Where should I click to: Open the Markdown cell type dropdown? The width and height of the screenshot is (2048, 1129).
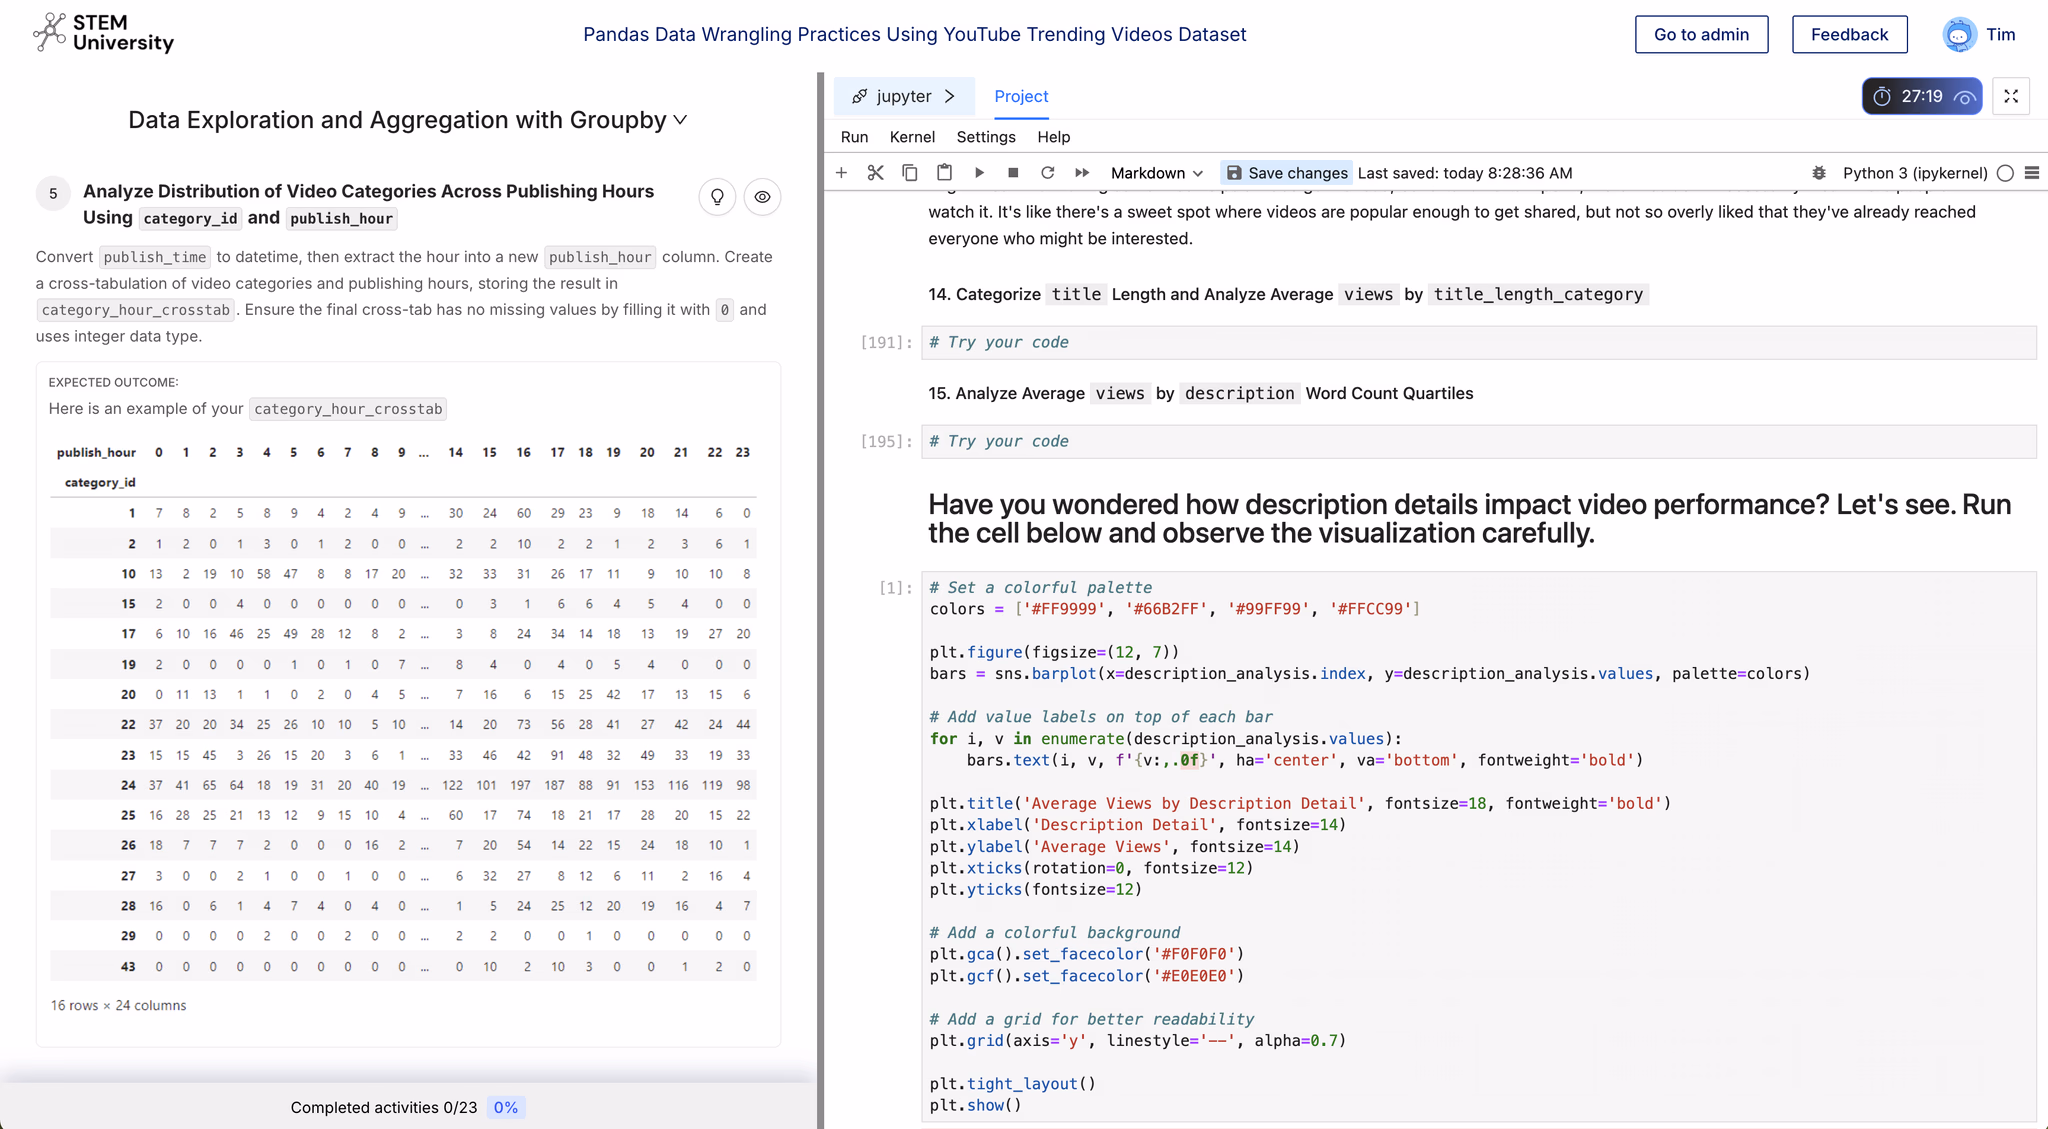click(x=1157, y=173)
